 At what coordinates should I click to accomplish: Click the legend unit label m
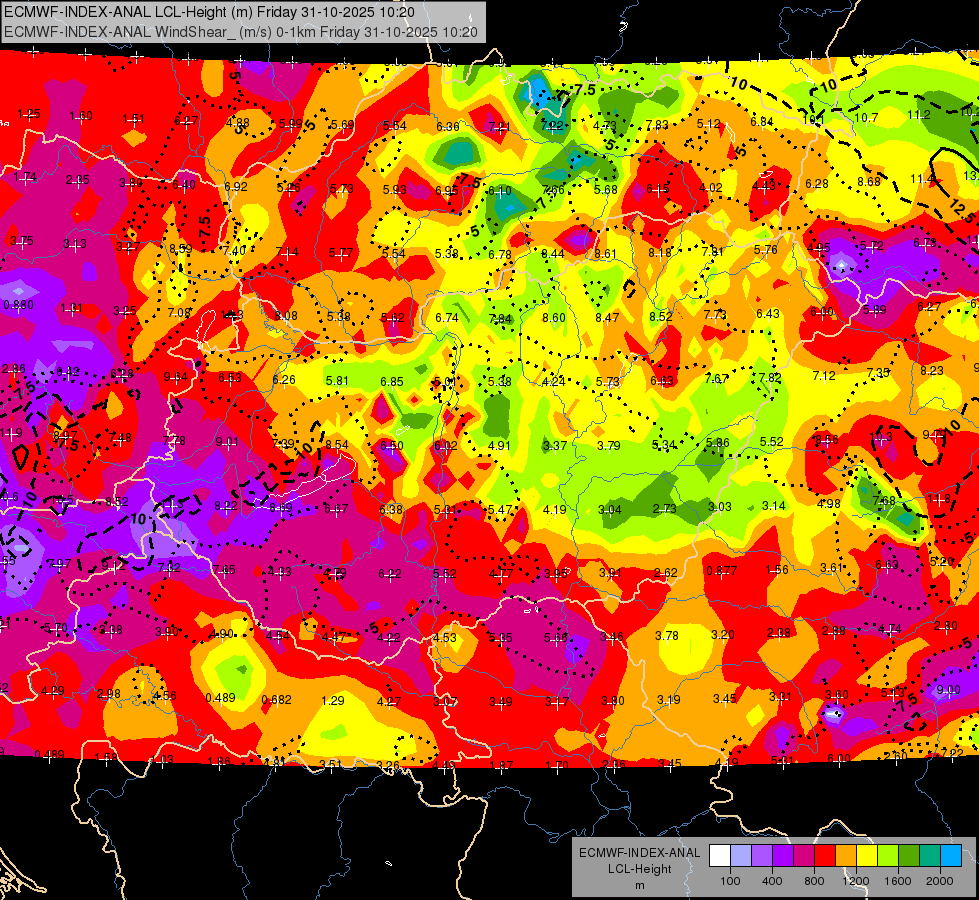(639, 885)
